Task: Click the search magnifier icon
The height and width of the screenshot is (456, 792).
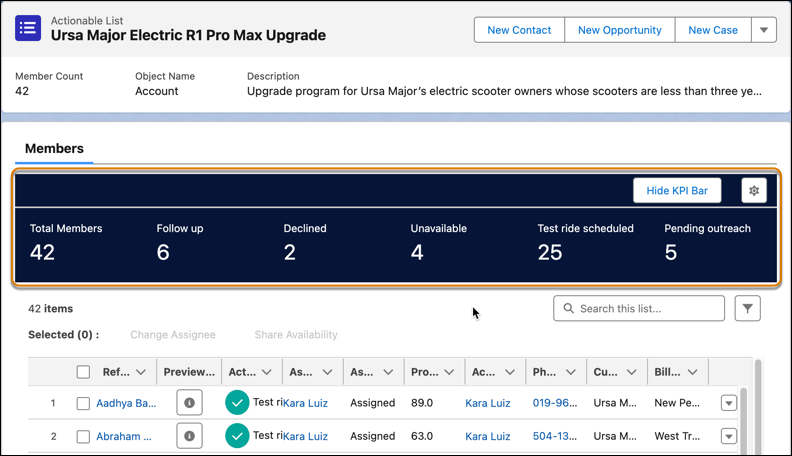Action: pos(568,308)
